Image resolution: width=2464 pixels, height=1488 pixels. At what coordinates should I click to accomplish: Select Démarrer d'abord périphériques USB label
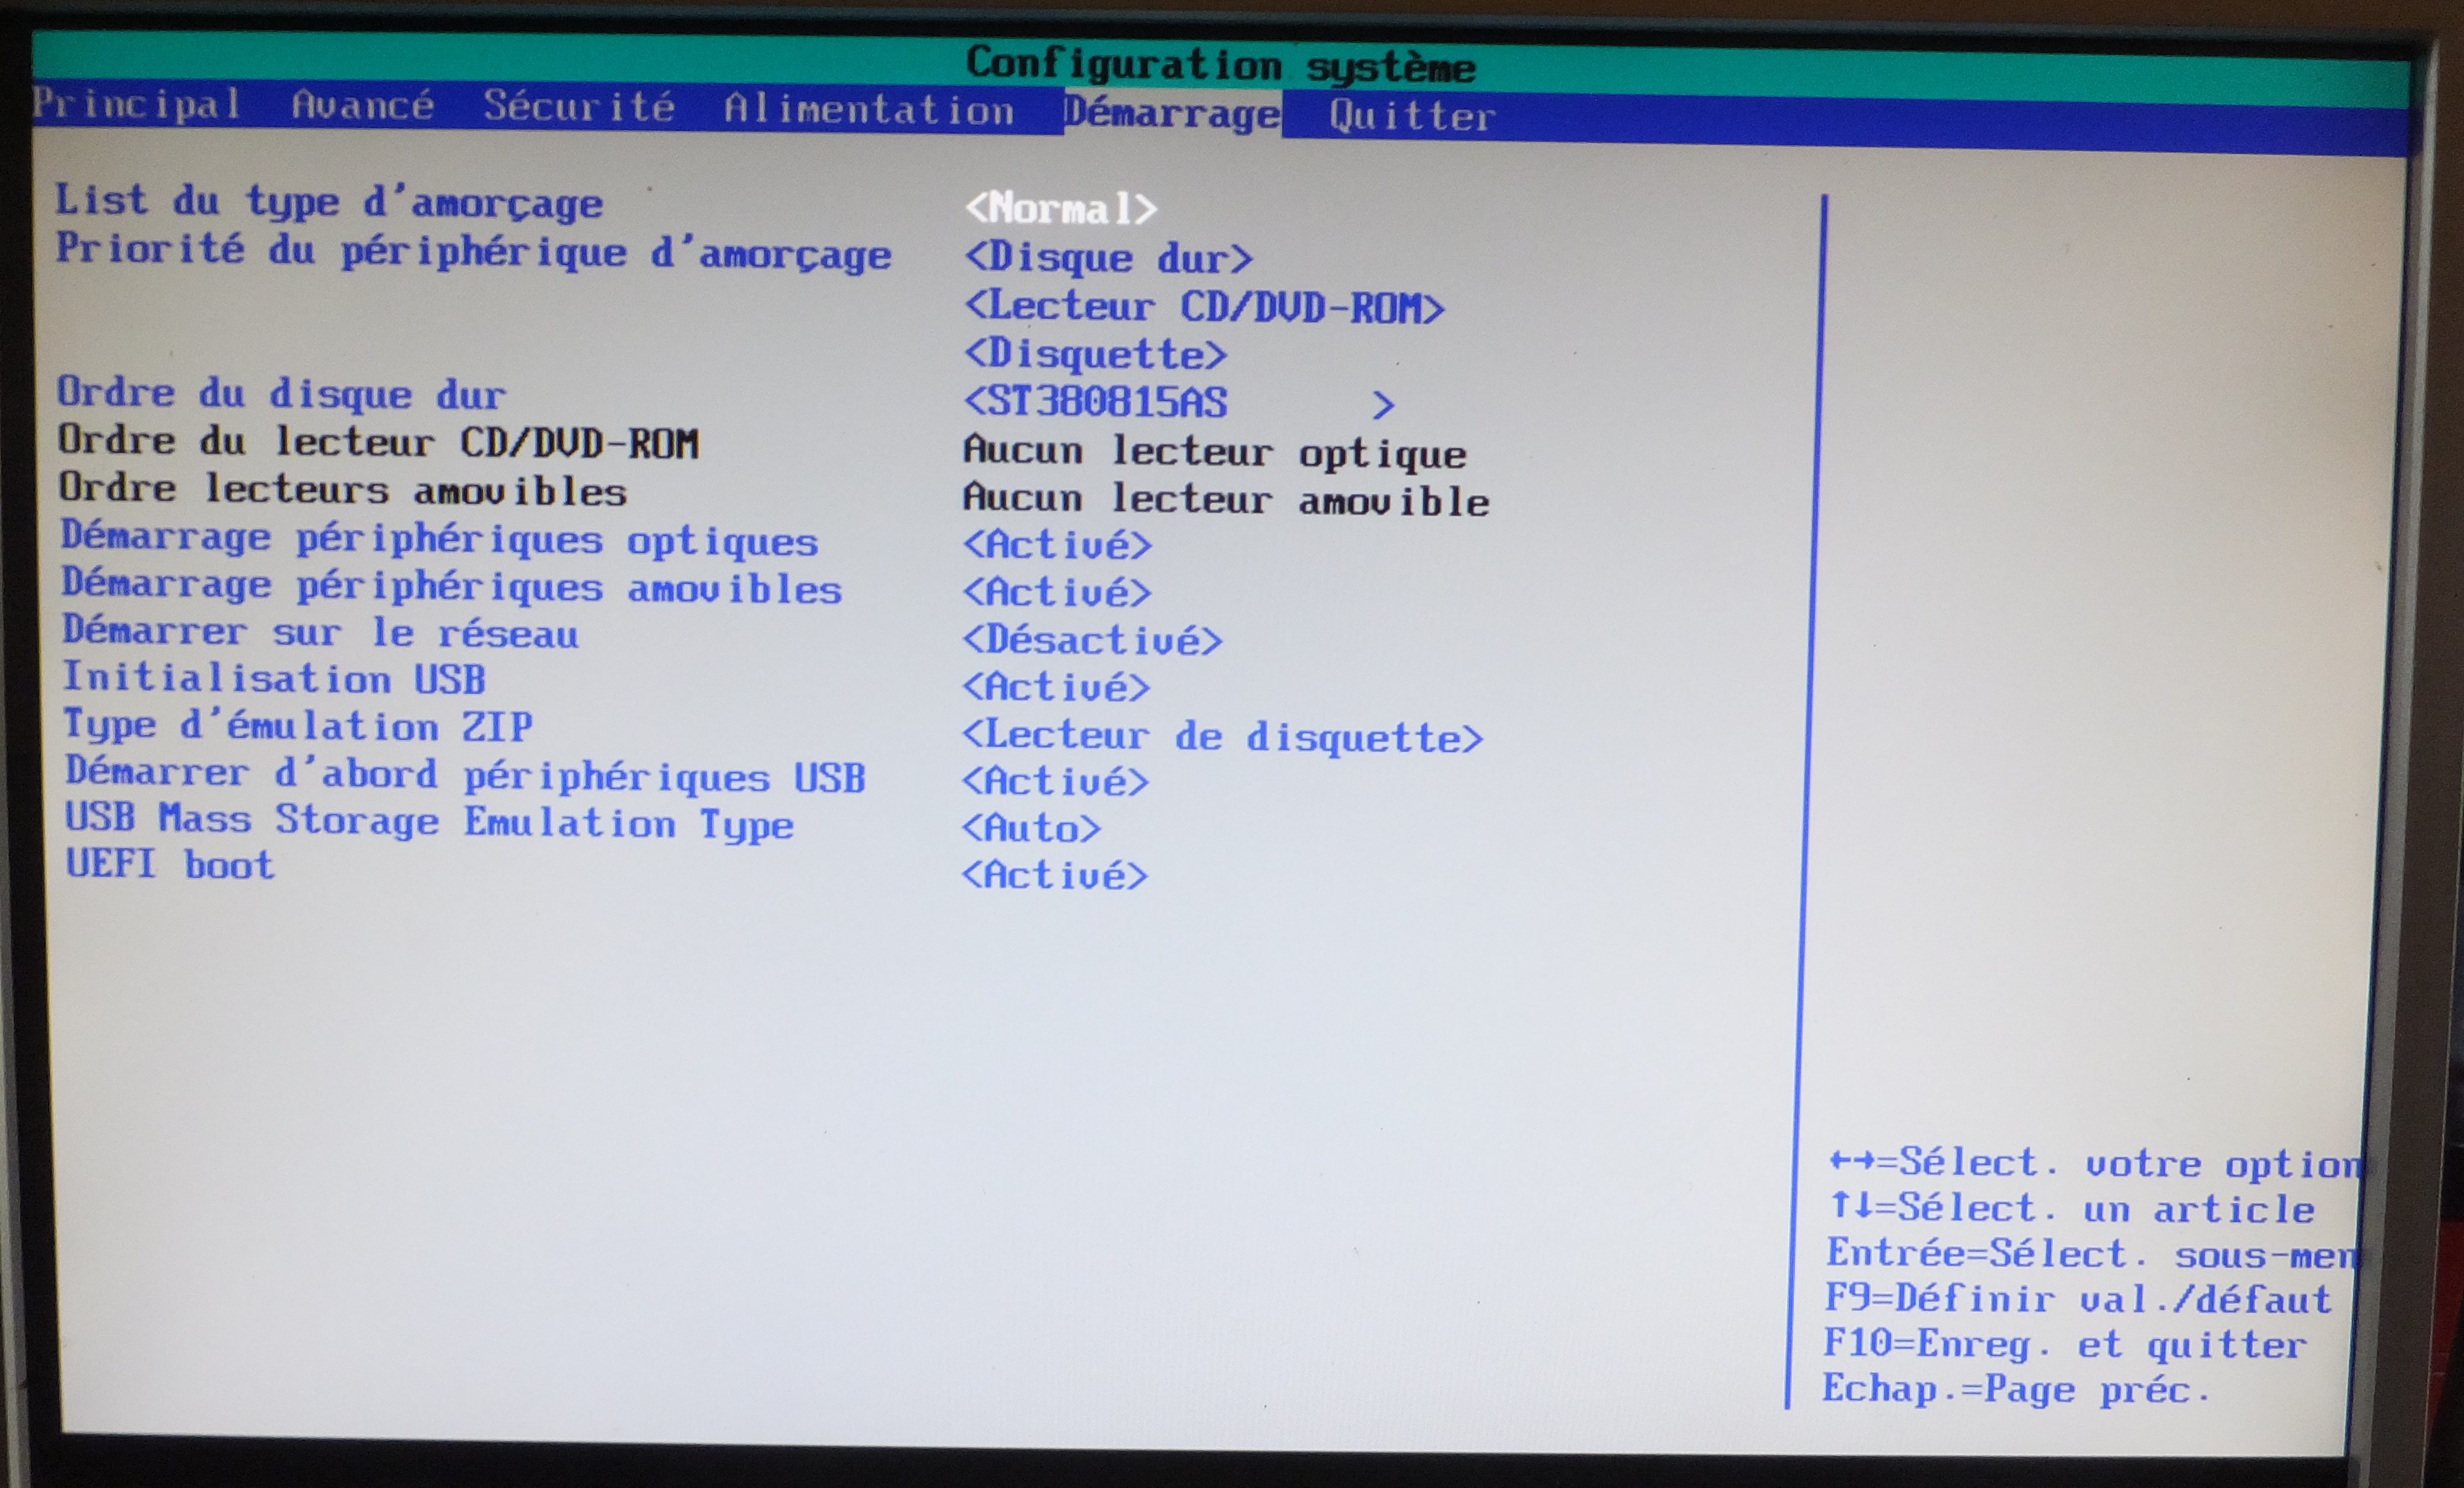pos(465,775)
